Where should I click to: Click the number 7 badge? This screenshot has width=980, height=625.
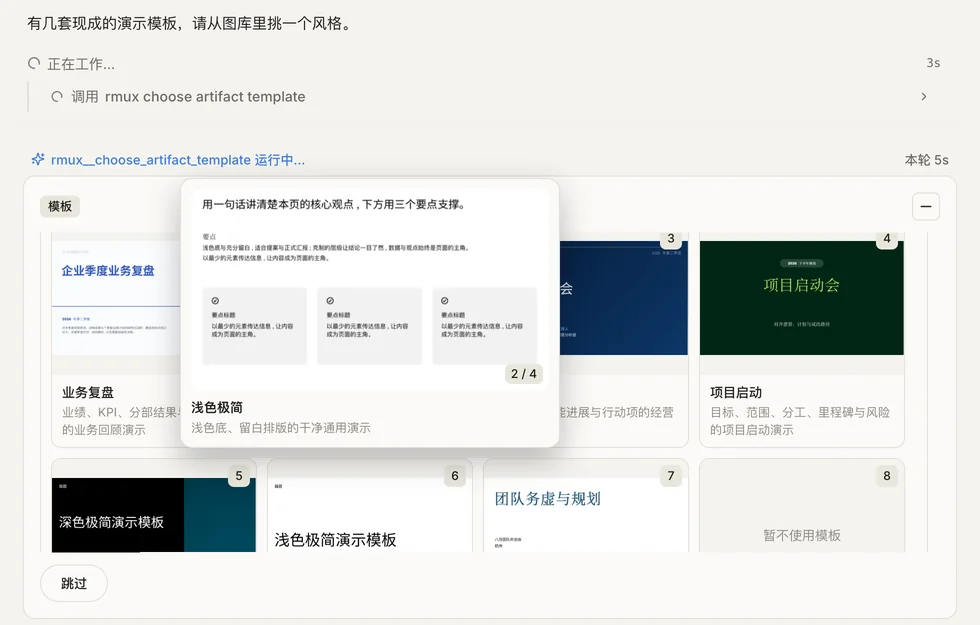[671, 476]
